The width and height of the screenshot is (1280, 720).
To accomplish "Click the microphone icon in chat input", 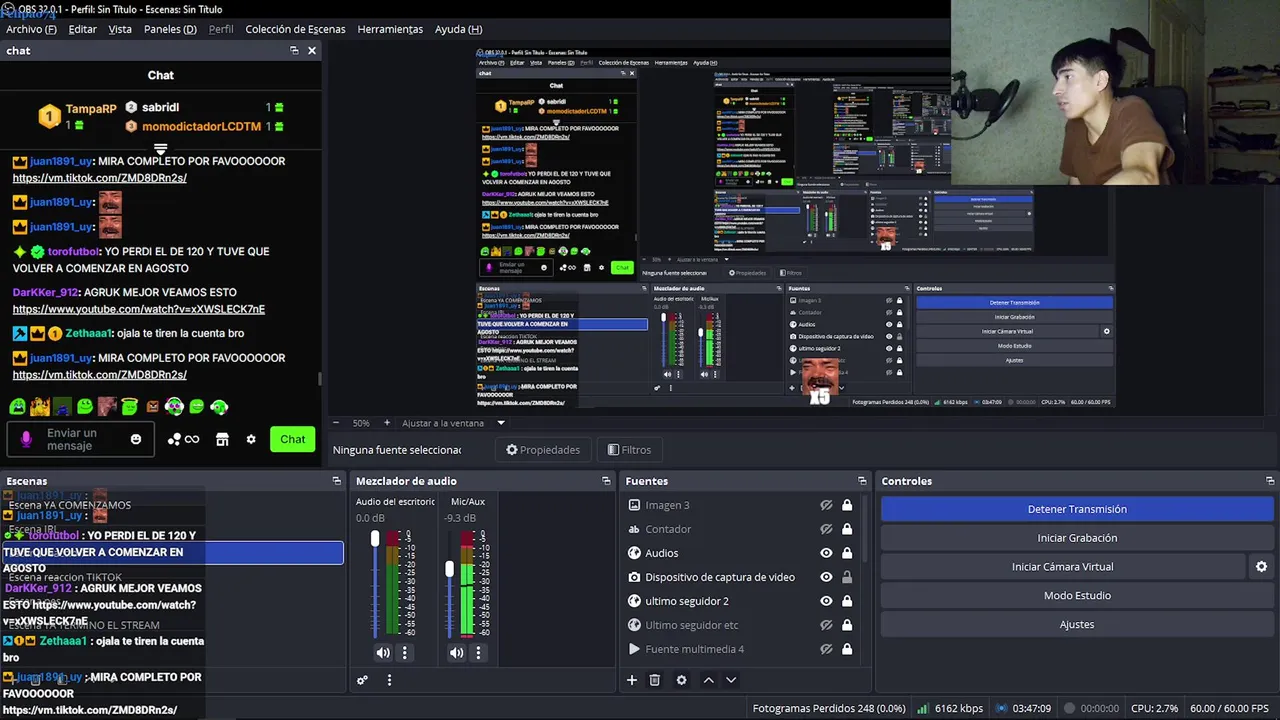I will pos(26,439).
